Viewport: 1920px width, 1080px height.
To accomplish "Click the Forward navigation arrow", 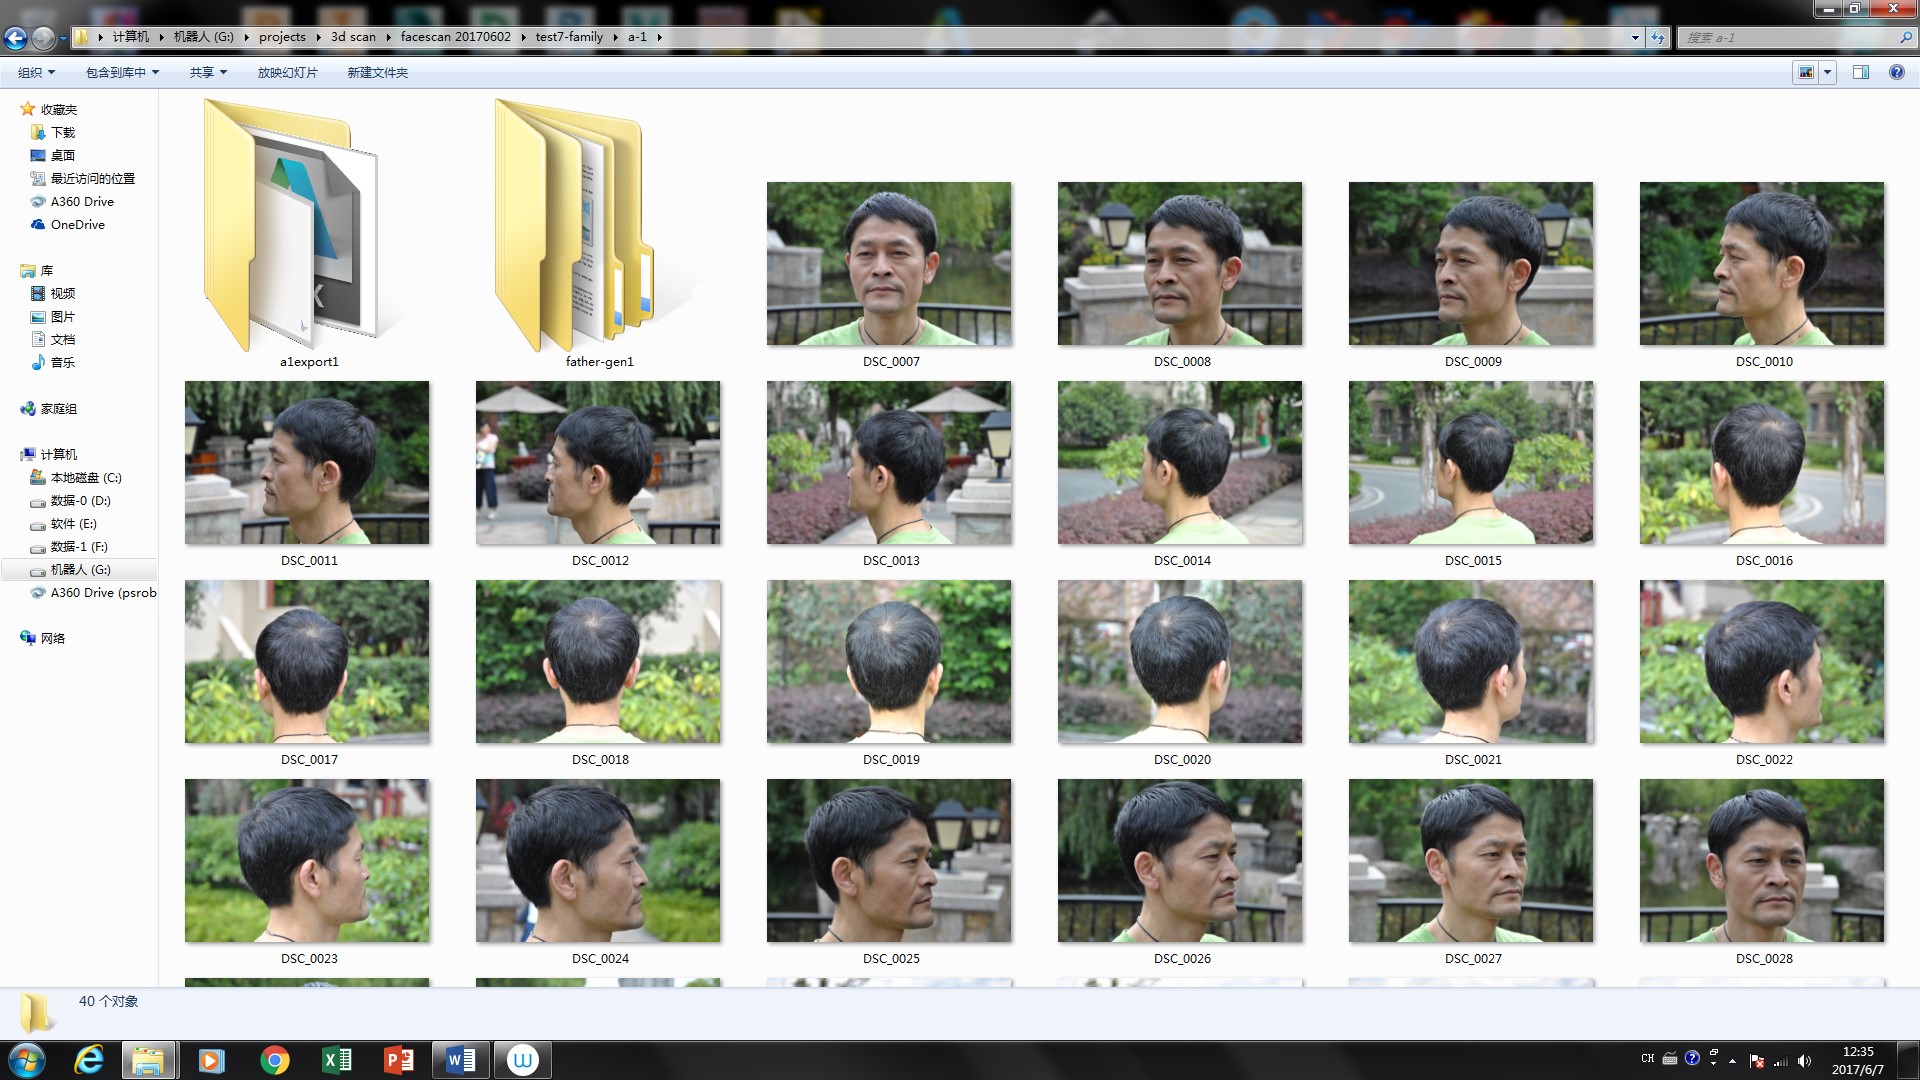I will pyautogui.click(x=43, y=38).
